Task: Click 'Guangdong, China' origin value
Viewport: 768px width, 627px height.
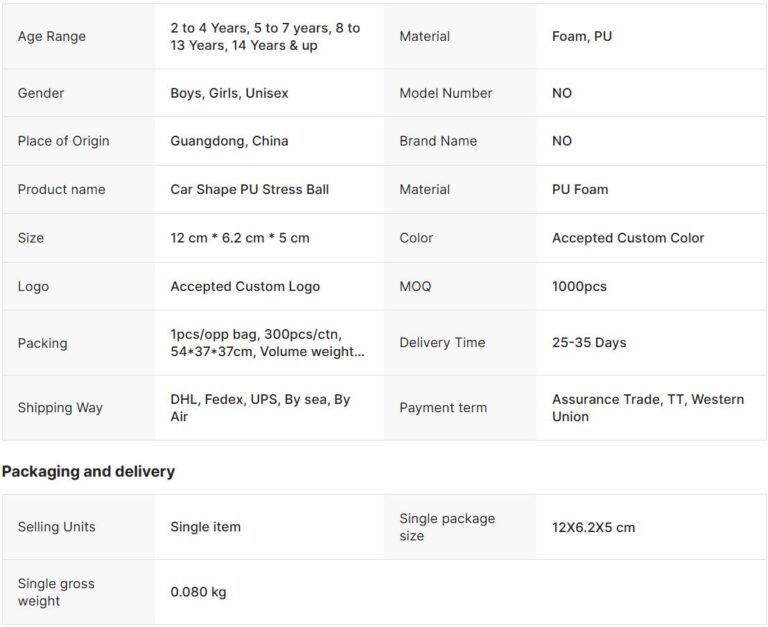Action: click(x=229, y=141)
